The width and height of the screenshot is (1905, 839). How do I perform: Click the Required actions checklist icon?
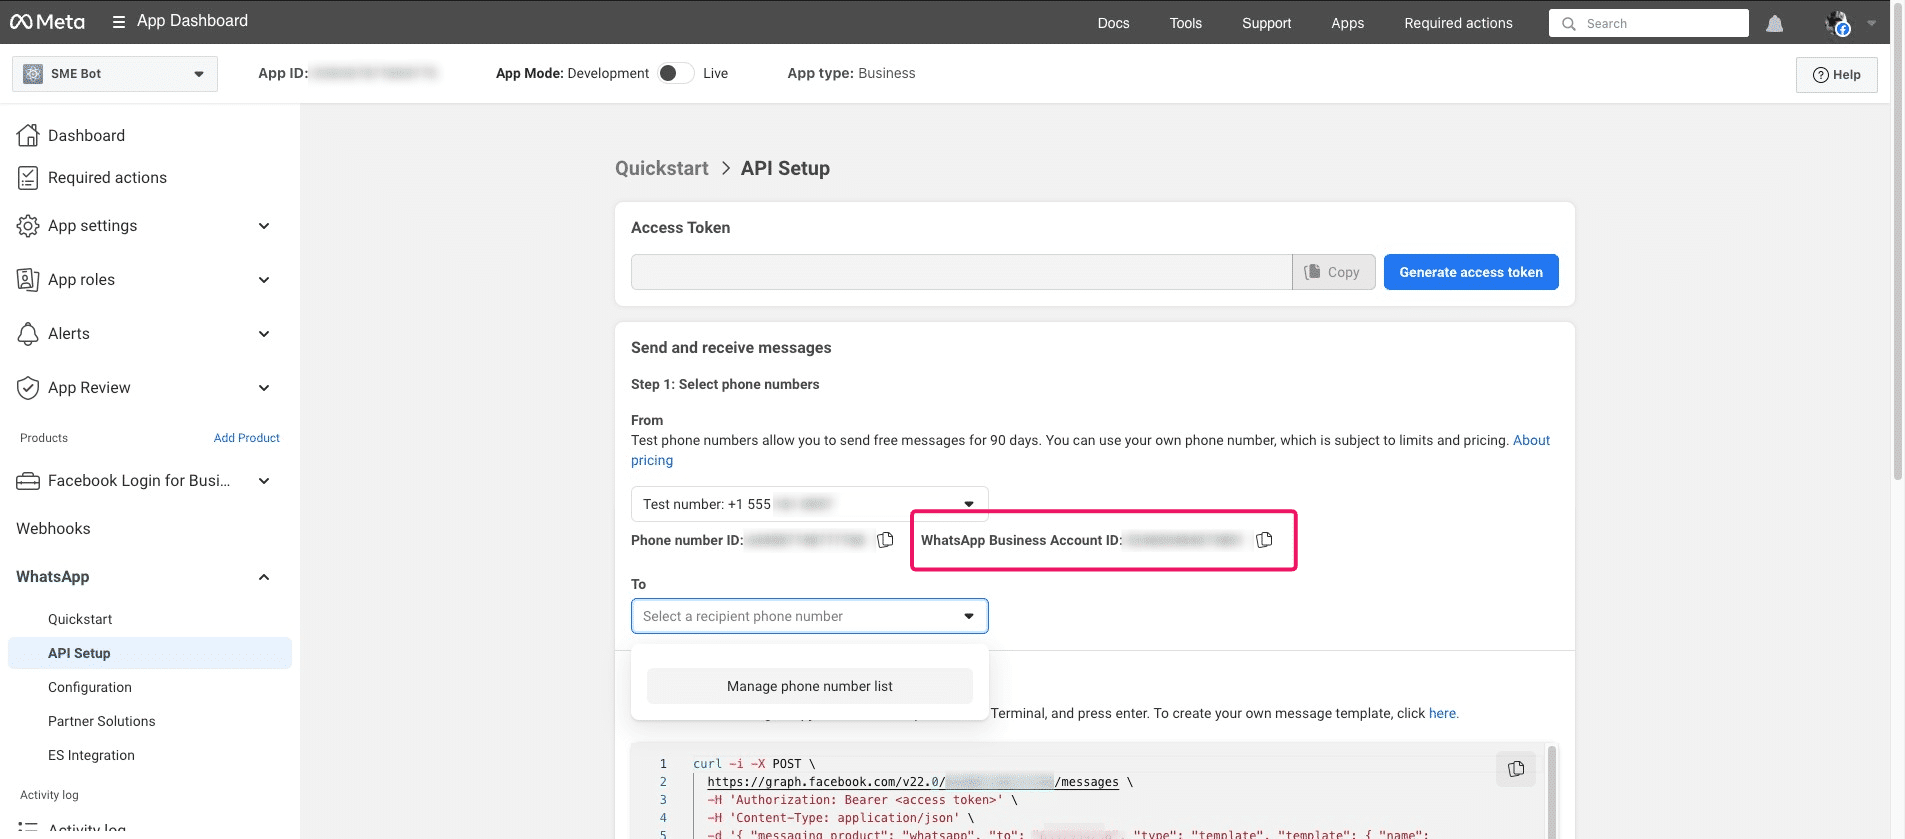(x=28, y=178)
